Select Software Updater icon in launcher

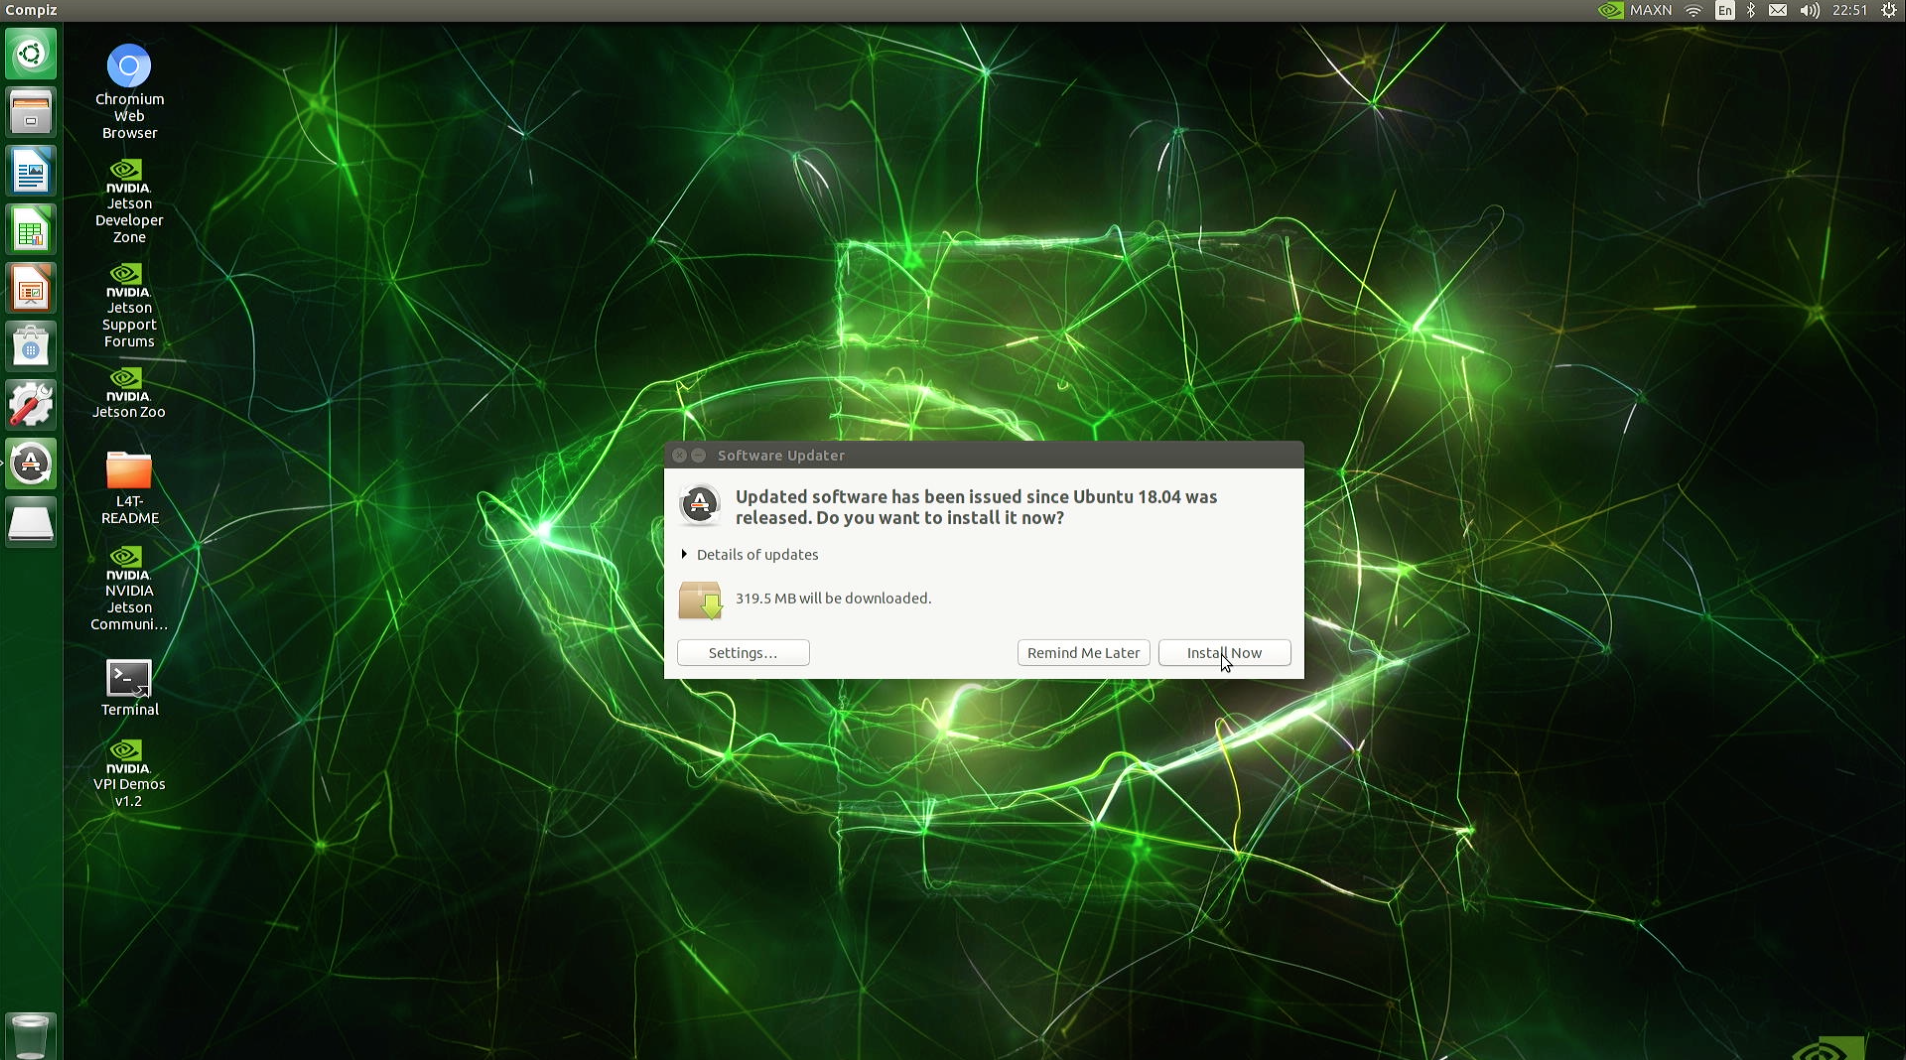coord(31,463)
